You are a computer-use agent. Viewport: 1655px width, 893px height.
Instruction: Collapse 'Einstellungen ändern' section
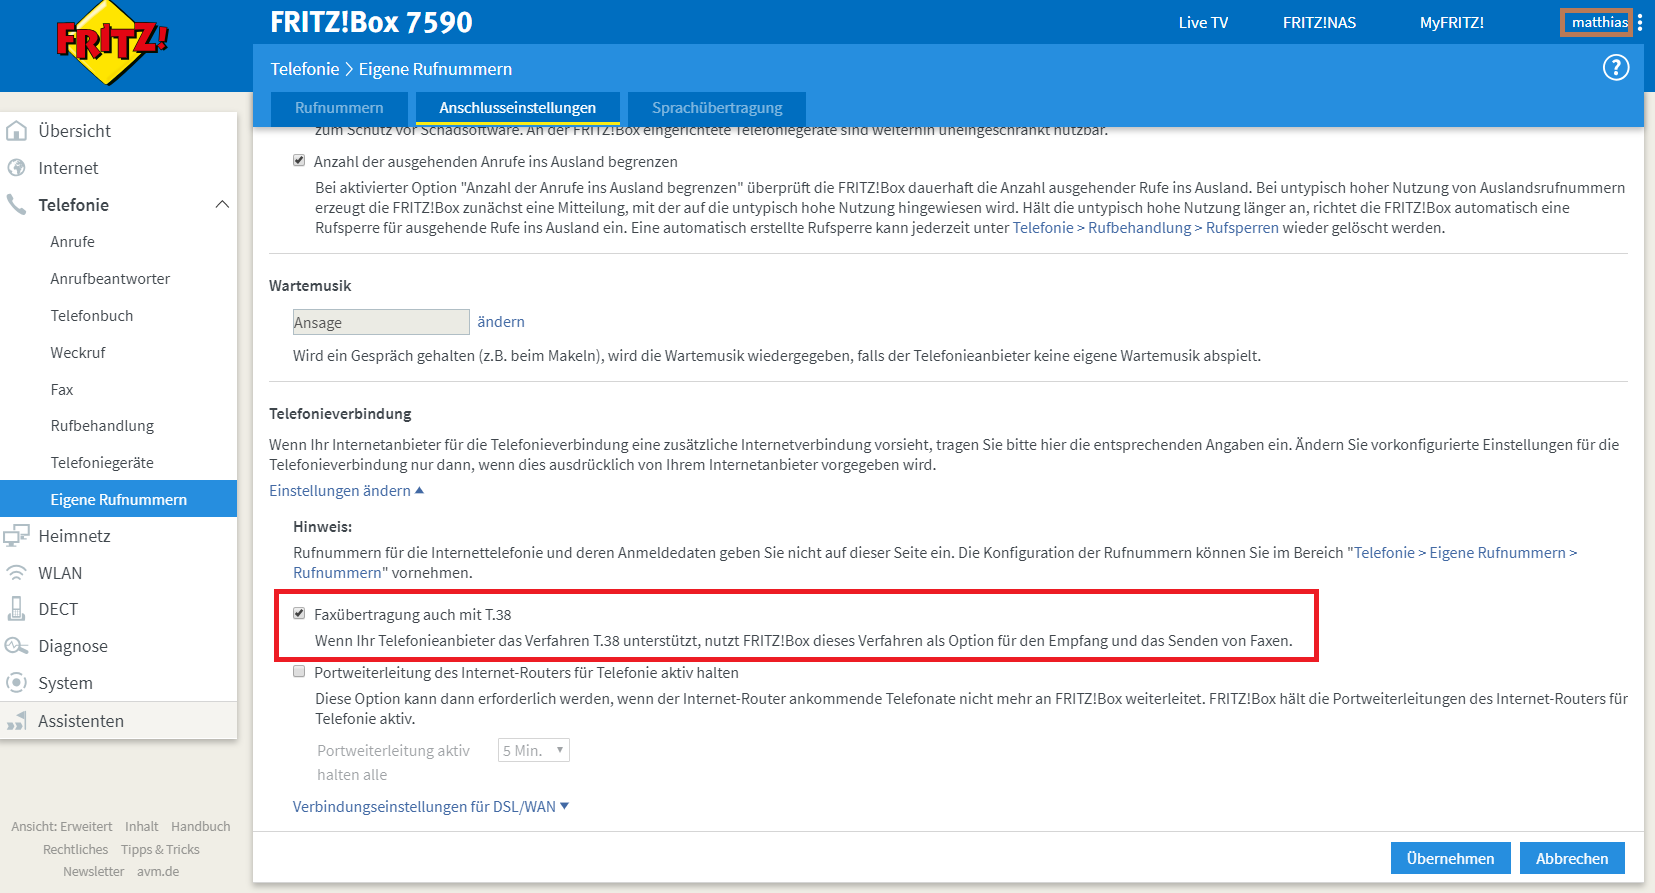tap(346, 491)
